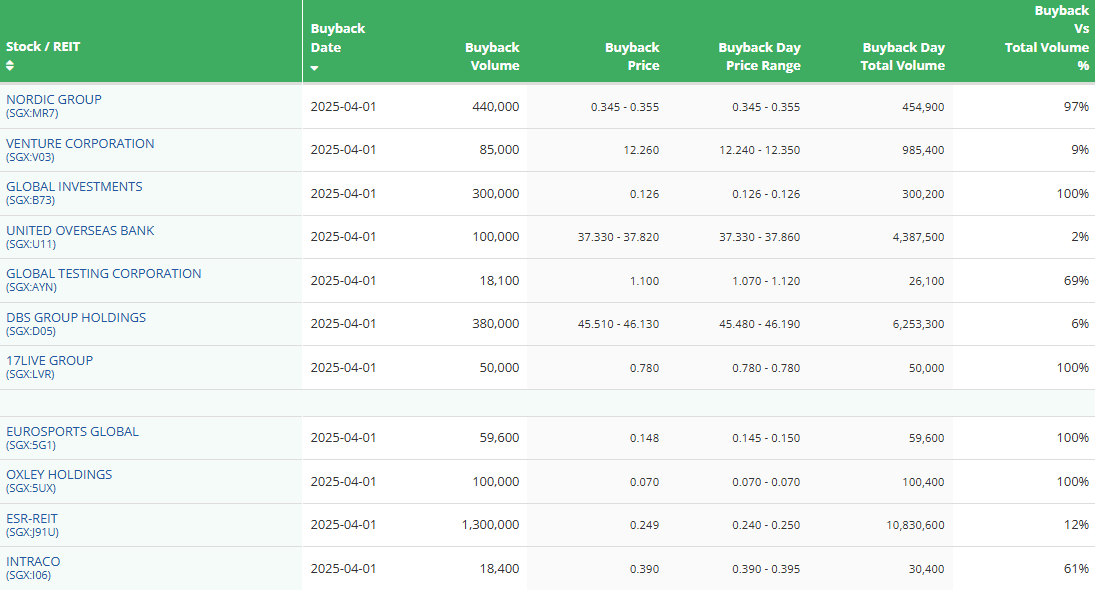
Task: Select the (SGX:AYN) ticker code
Action: click(31, 287)
